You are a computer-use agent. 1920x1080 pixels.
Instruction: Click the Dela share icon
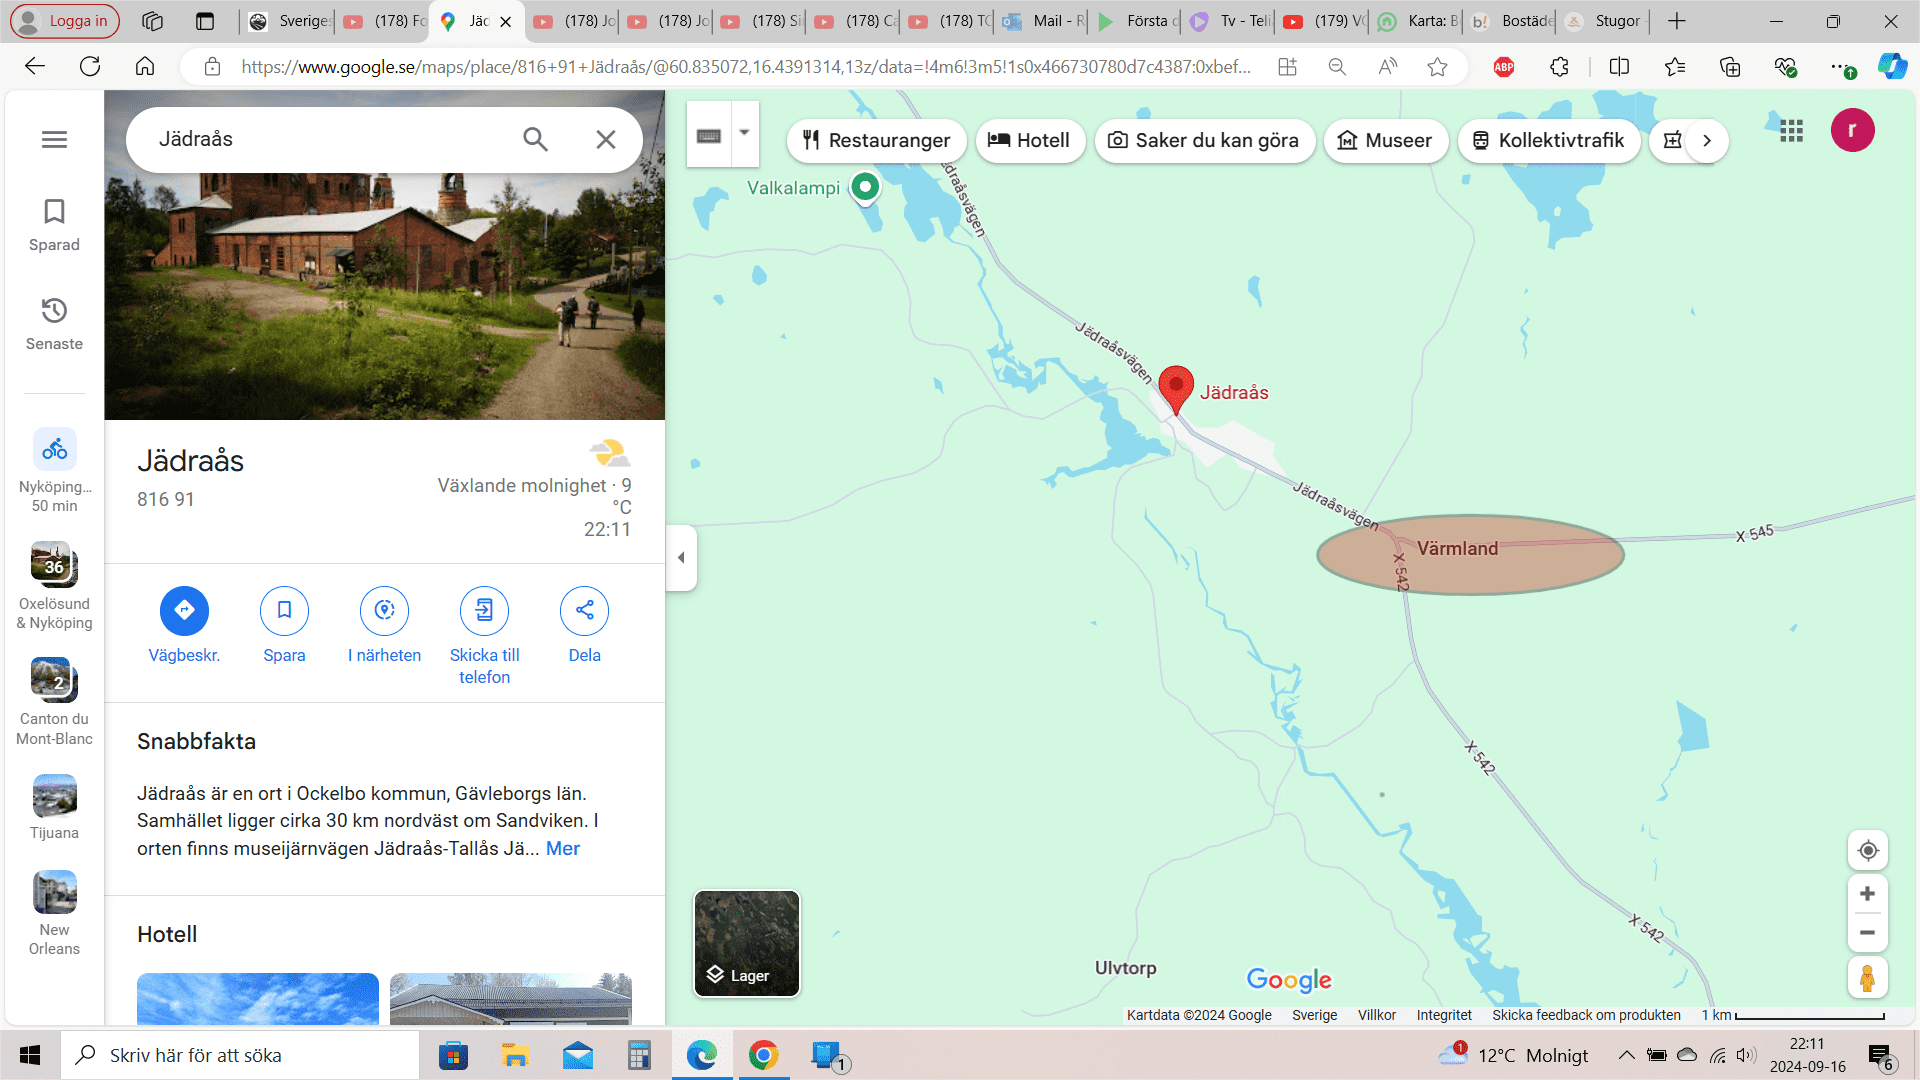584,610
